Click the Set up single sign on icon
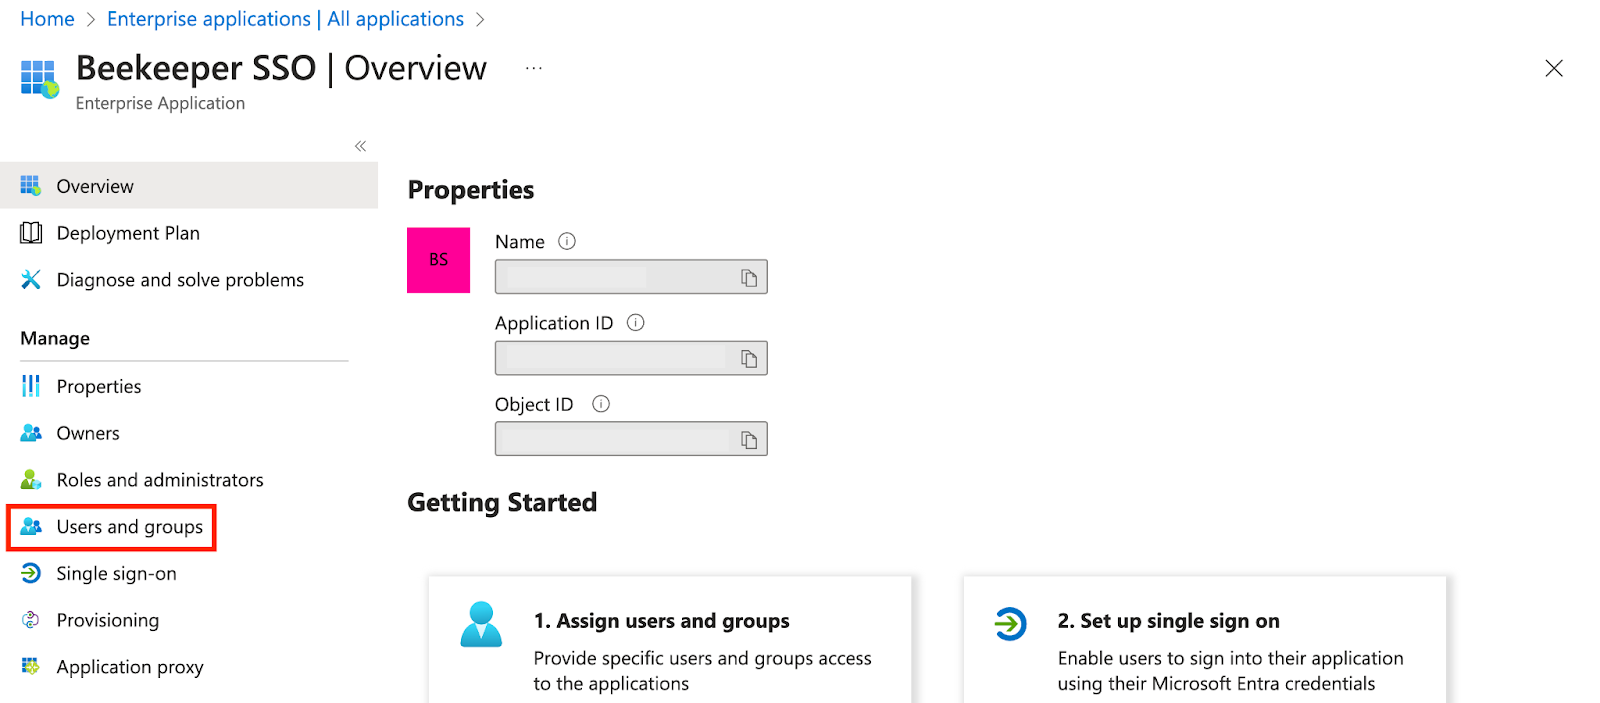Image resolution: width=1600 pixels, height=703 pixels. [x=1010, y=624]
